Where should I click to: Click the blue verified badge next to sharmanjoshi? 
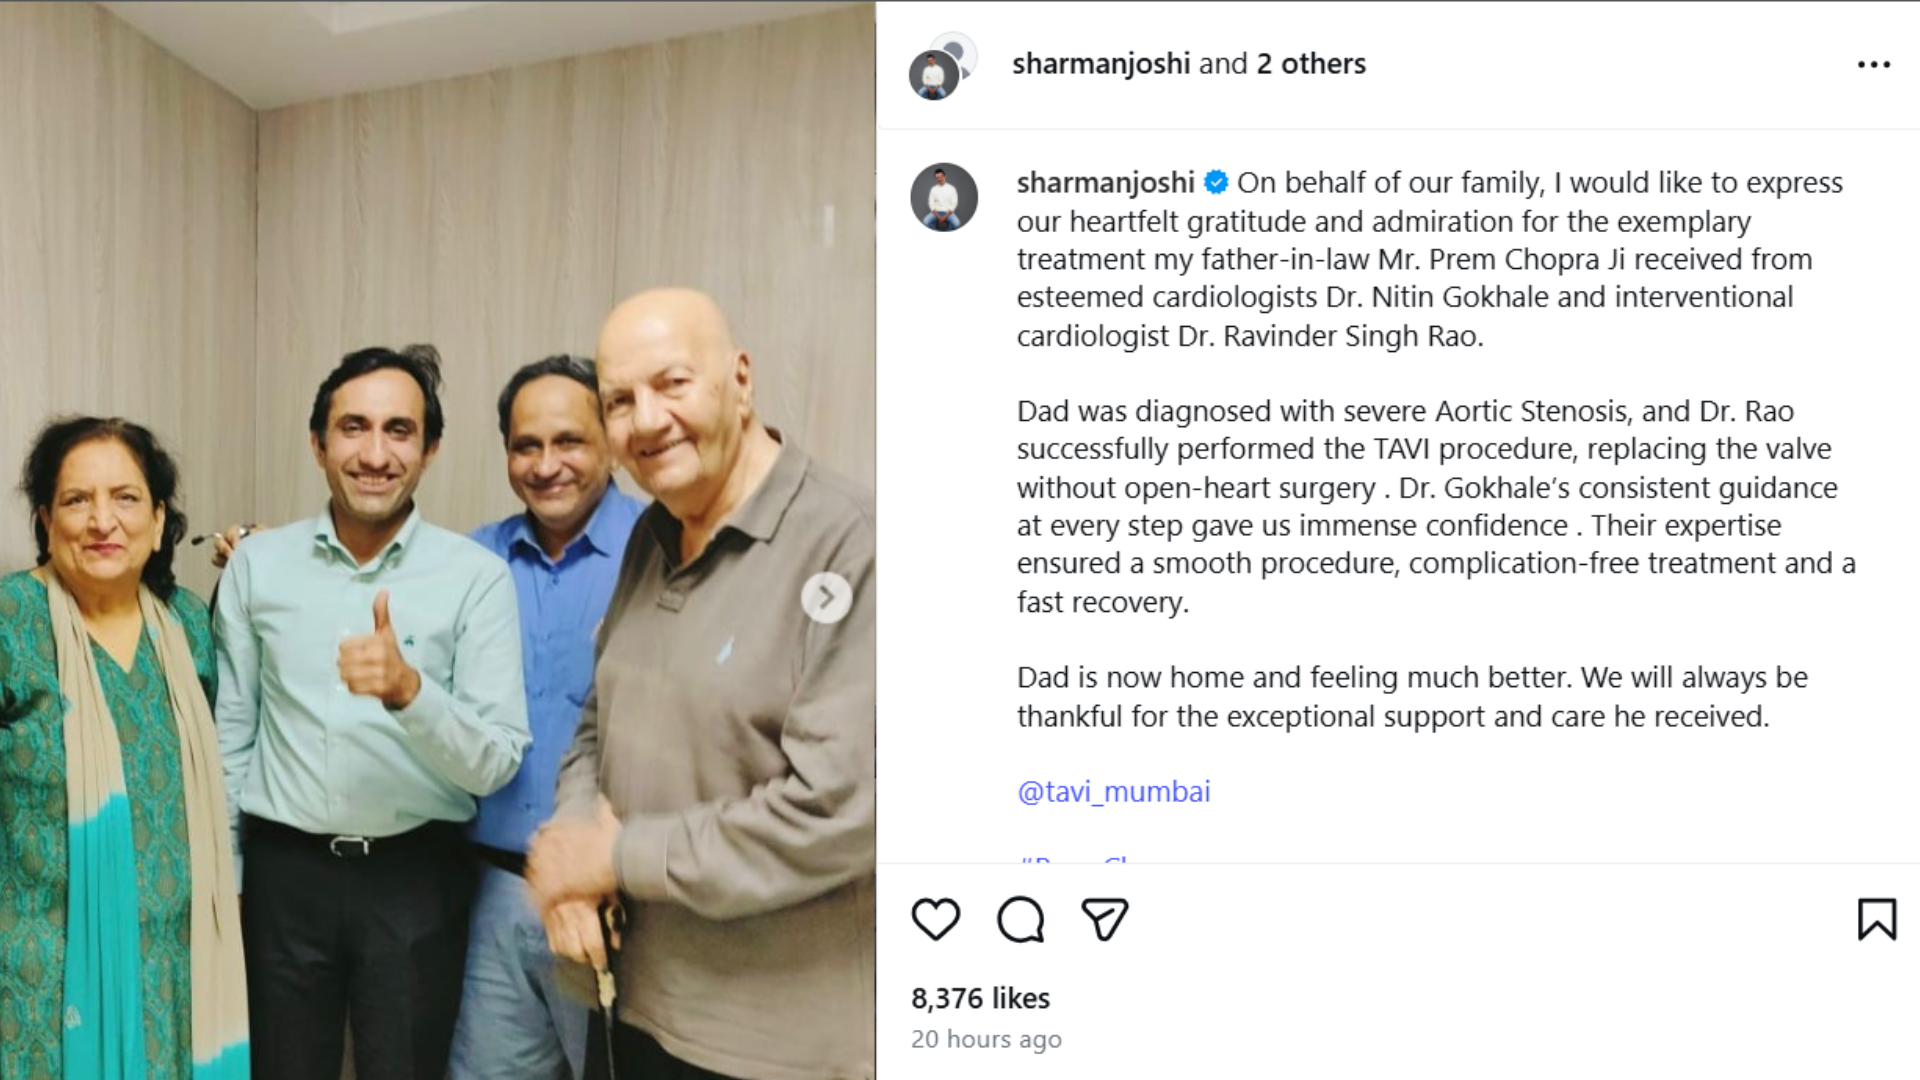(1216, 182)
